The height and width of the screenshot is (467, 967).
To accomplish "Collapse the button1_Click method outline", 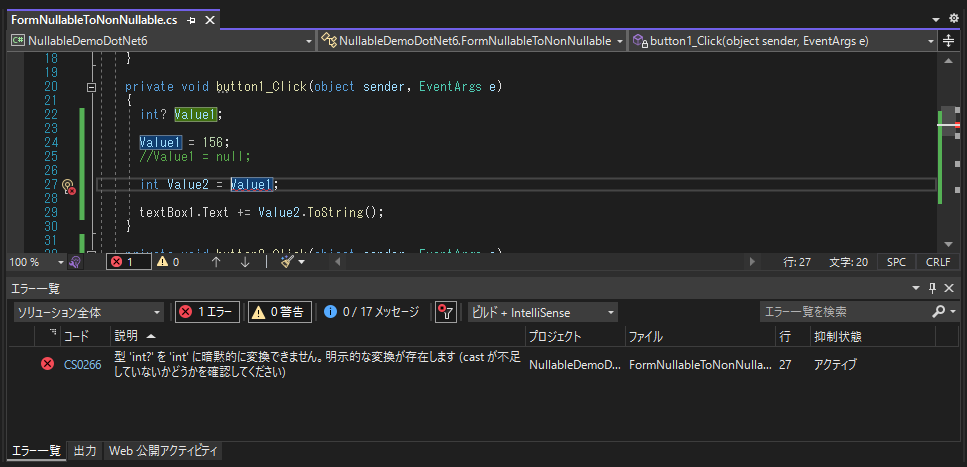I will point(91,87).
